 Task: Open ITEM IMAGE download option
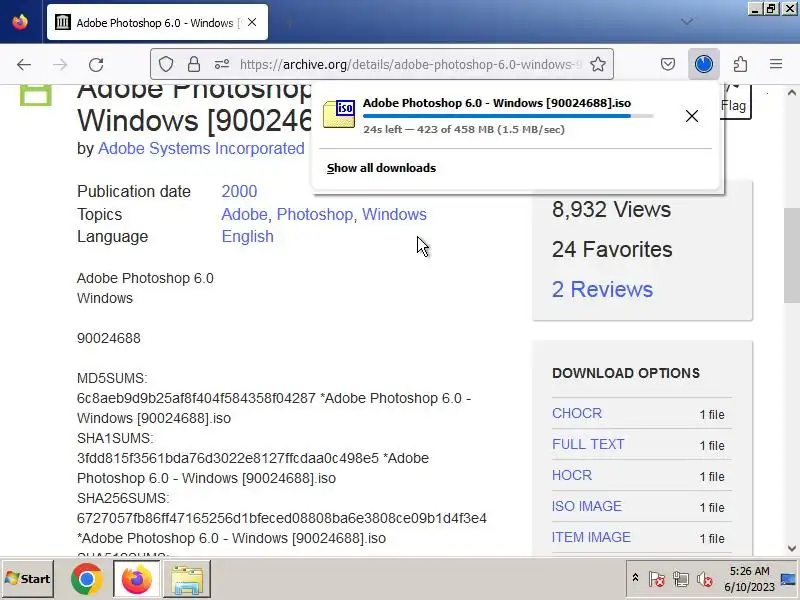(x=591, y=537)
